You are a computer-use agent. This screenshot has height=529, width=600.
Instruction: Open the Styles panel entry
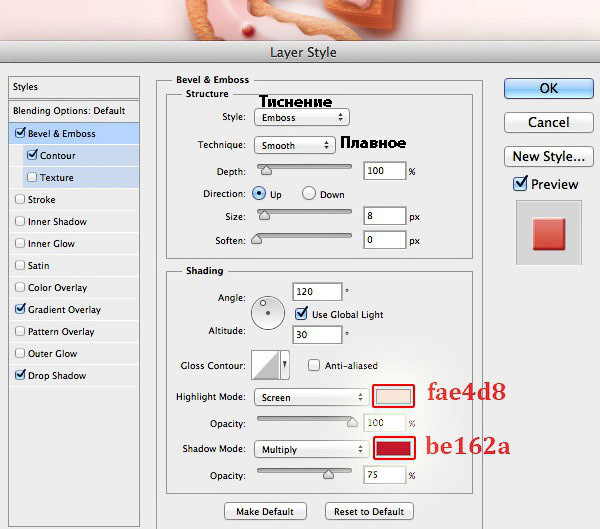74,87
